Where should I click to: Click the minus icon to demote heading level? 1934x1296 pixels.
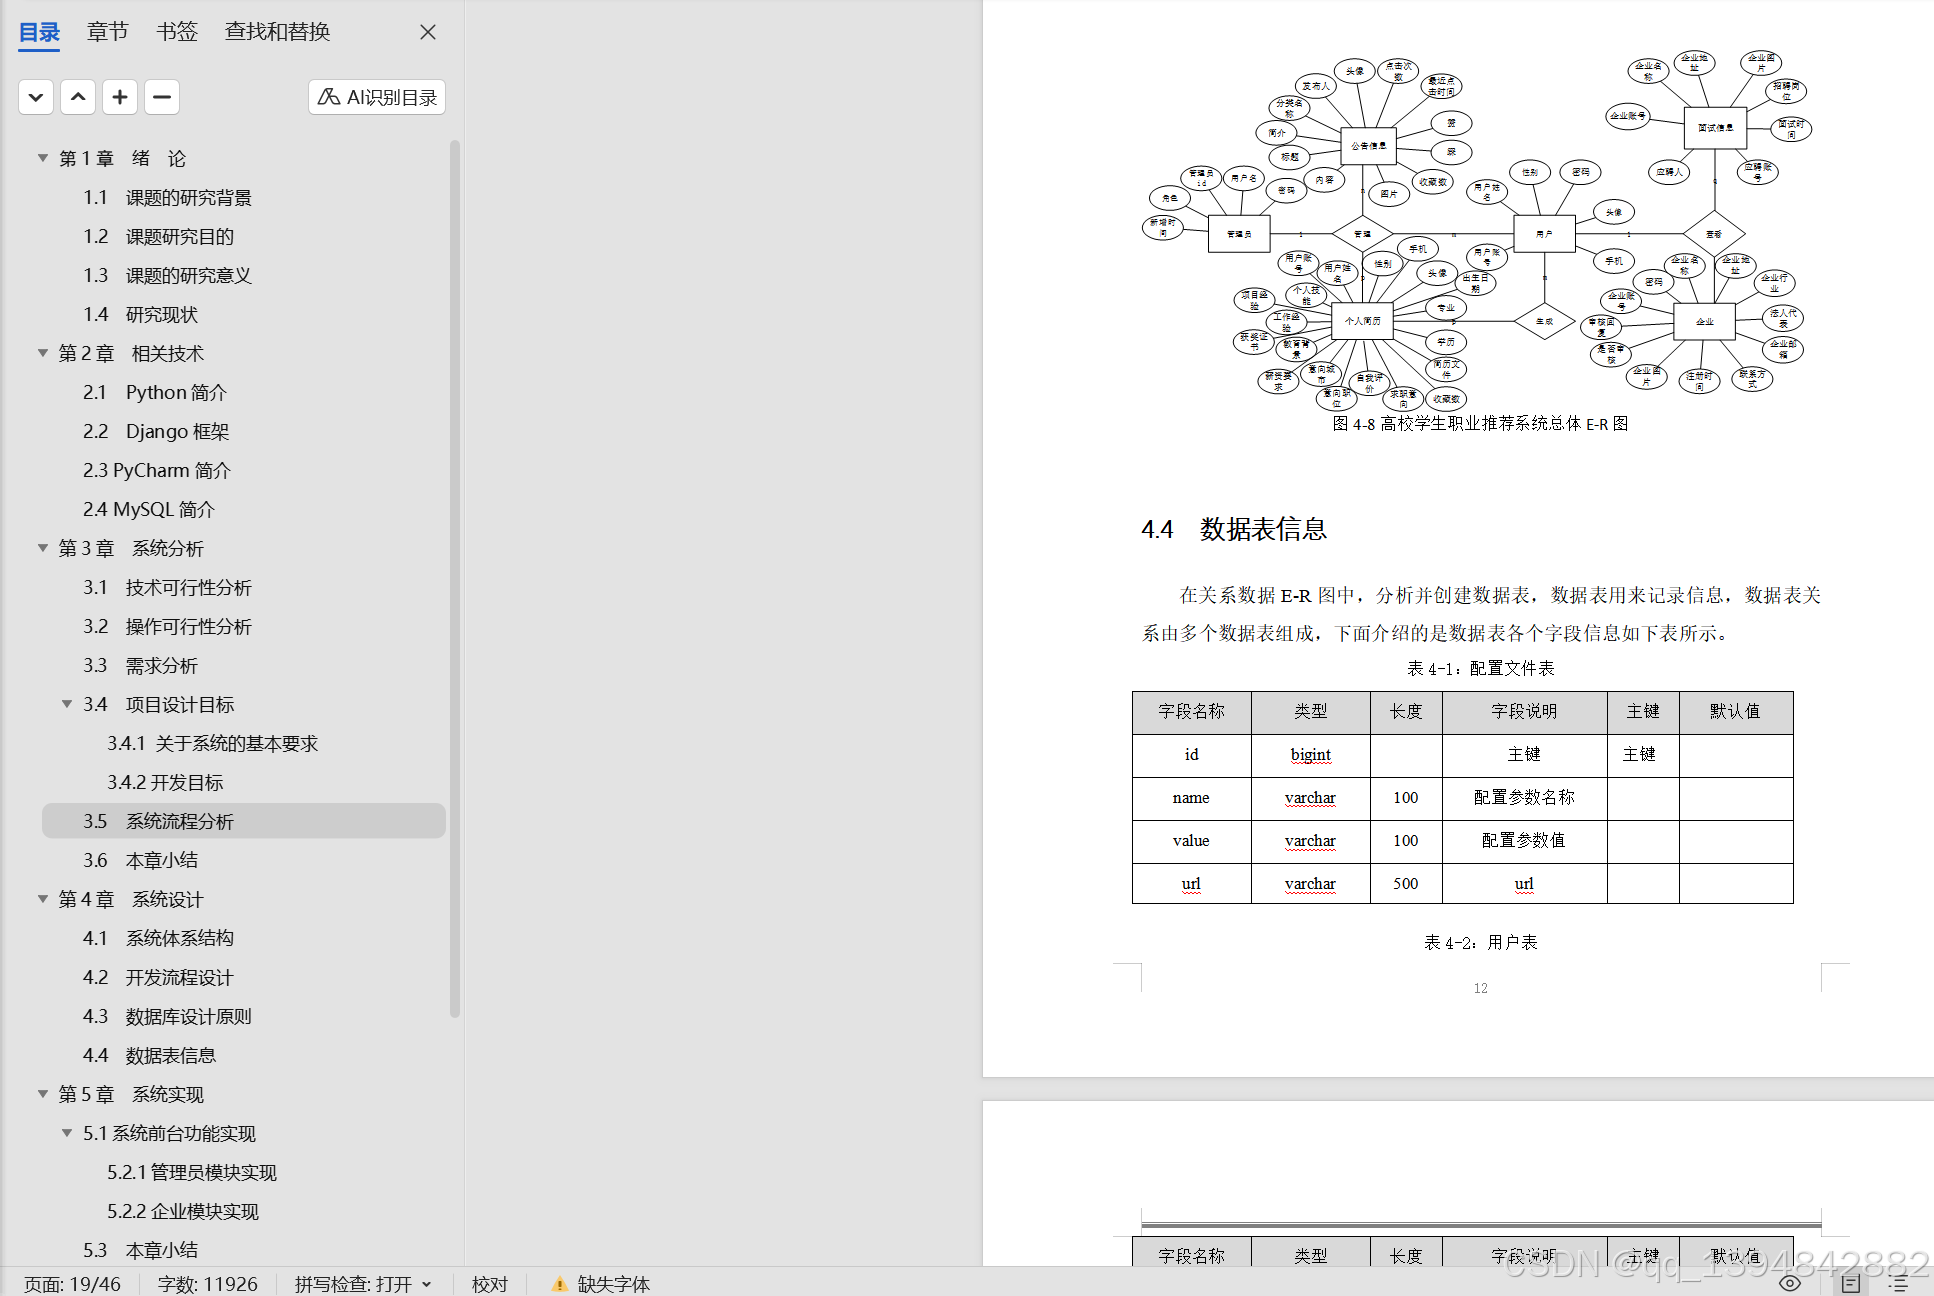tap(162, 97)
